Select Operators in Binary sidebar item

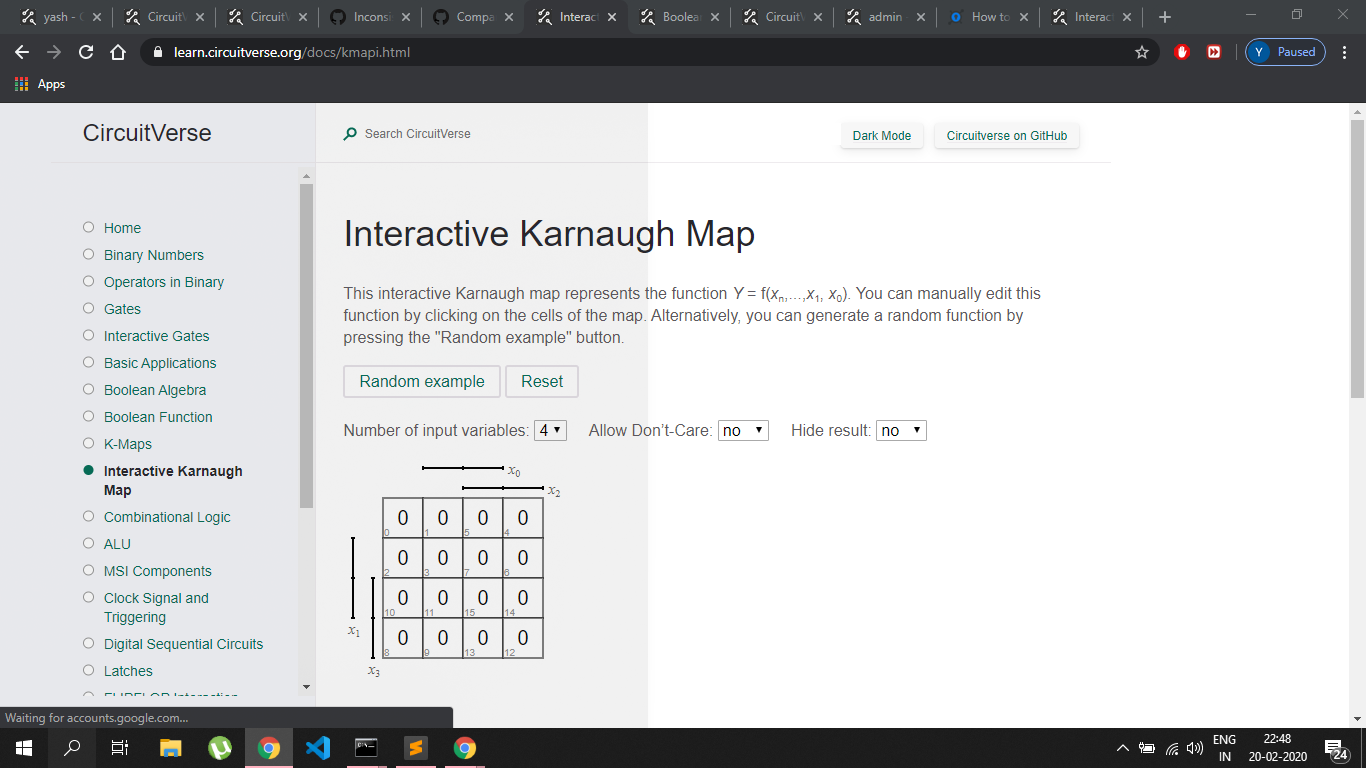click(163, 282)
